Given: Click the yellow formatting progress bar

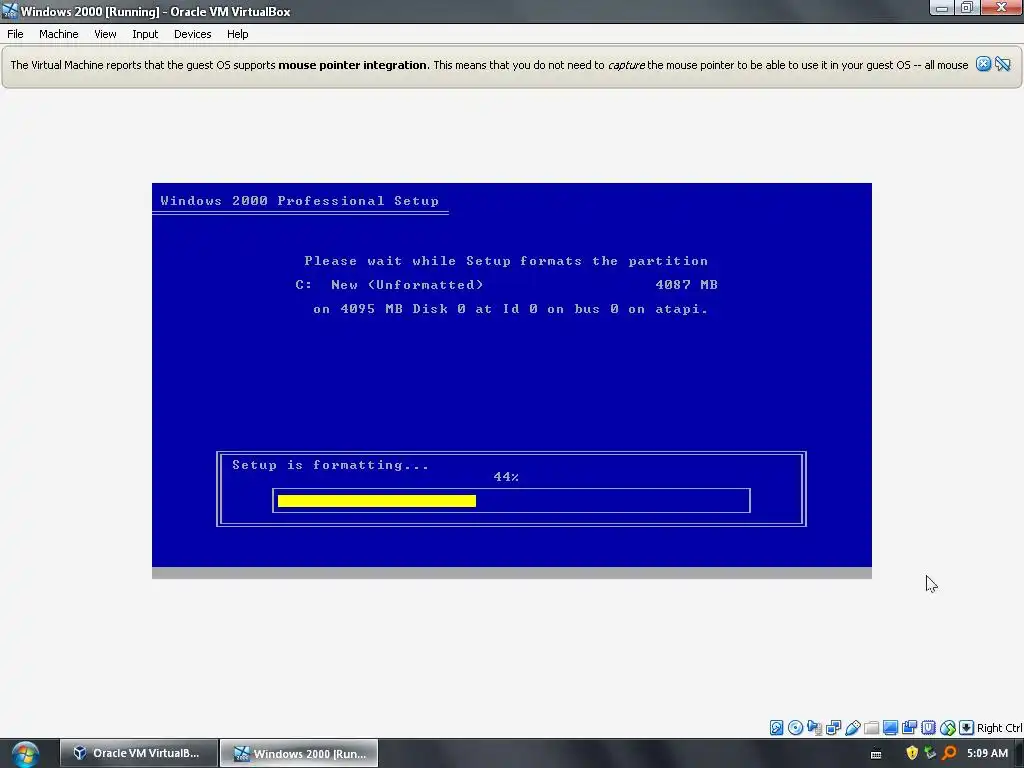Looking at the screenshot, I should [x=377, y=501].
